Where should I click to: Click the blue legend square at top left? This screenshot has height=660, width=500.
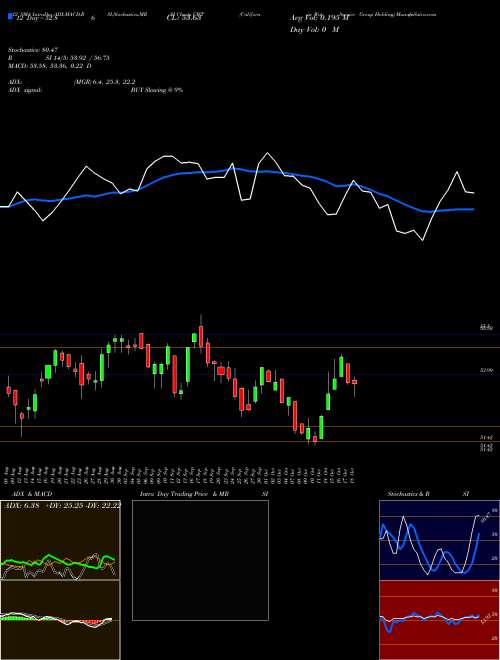coord(10,17)
